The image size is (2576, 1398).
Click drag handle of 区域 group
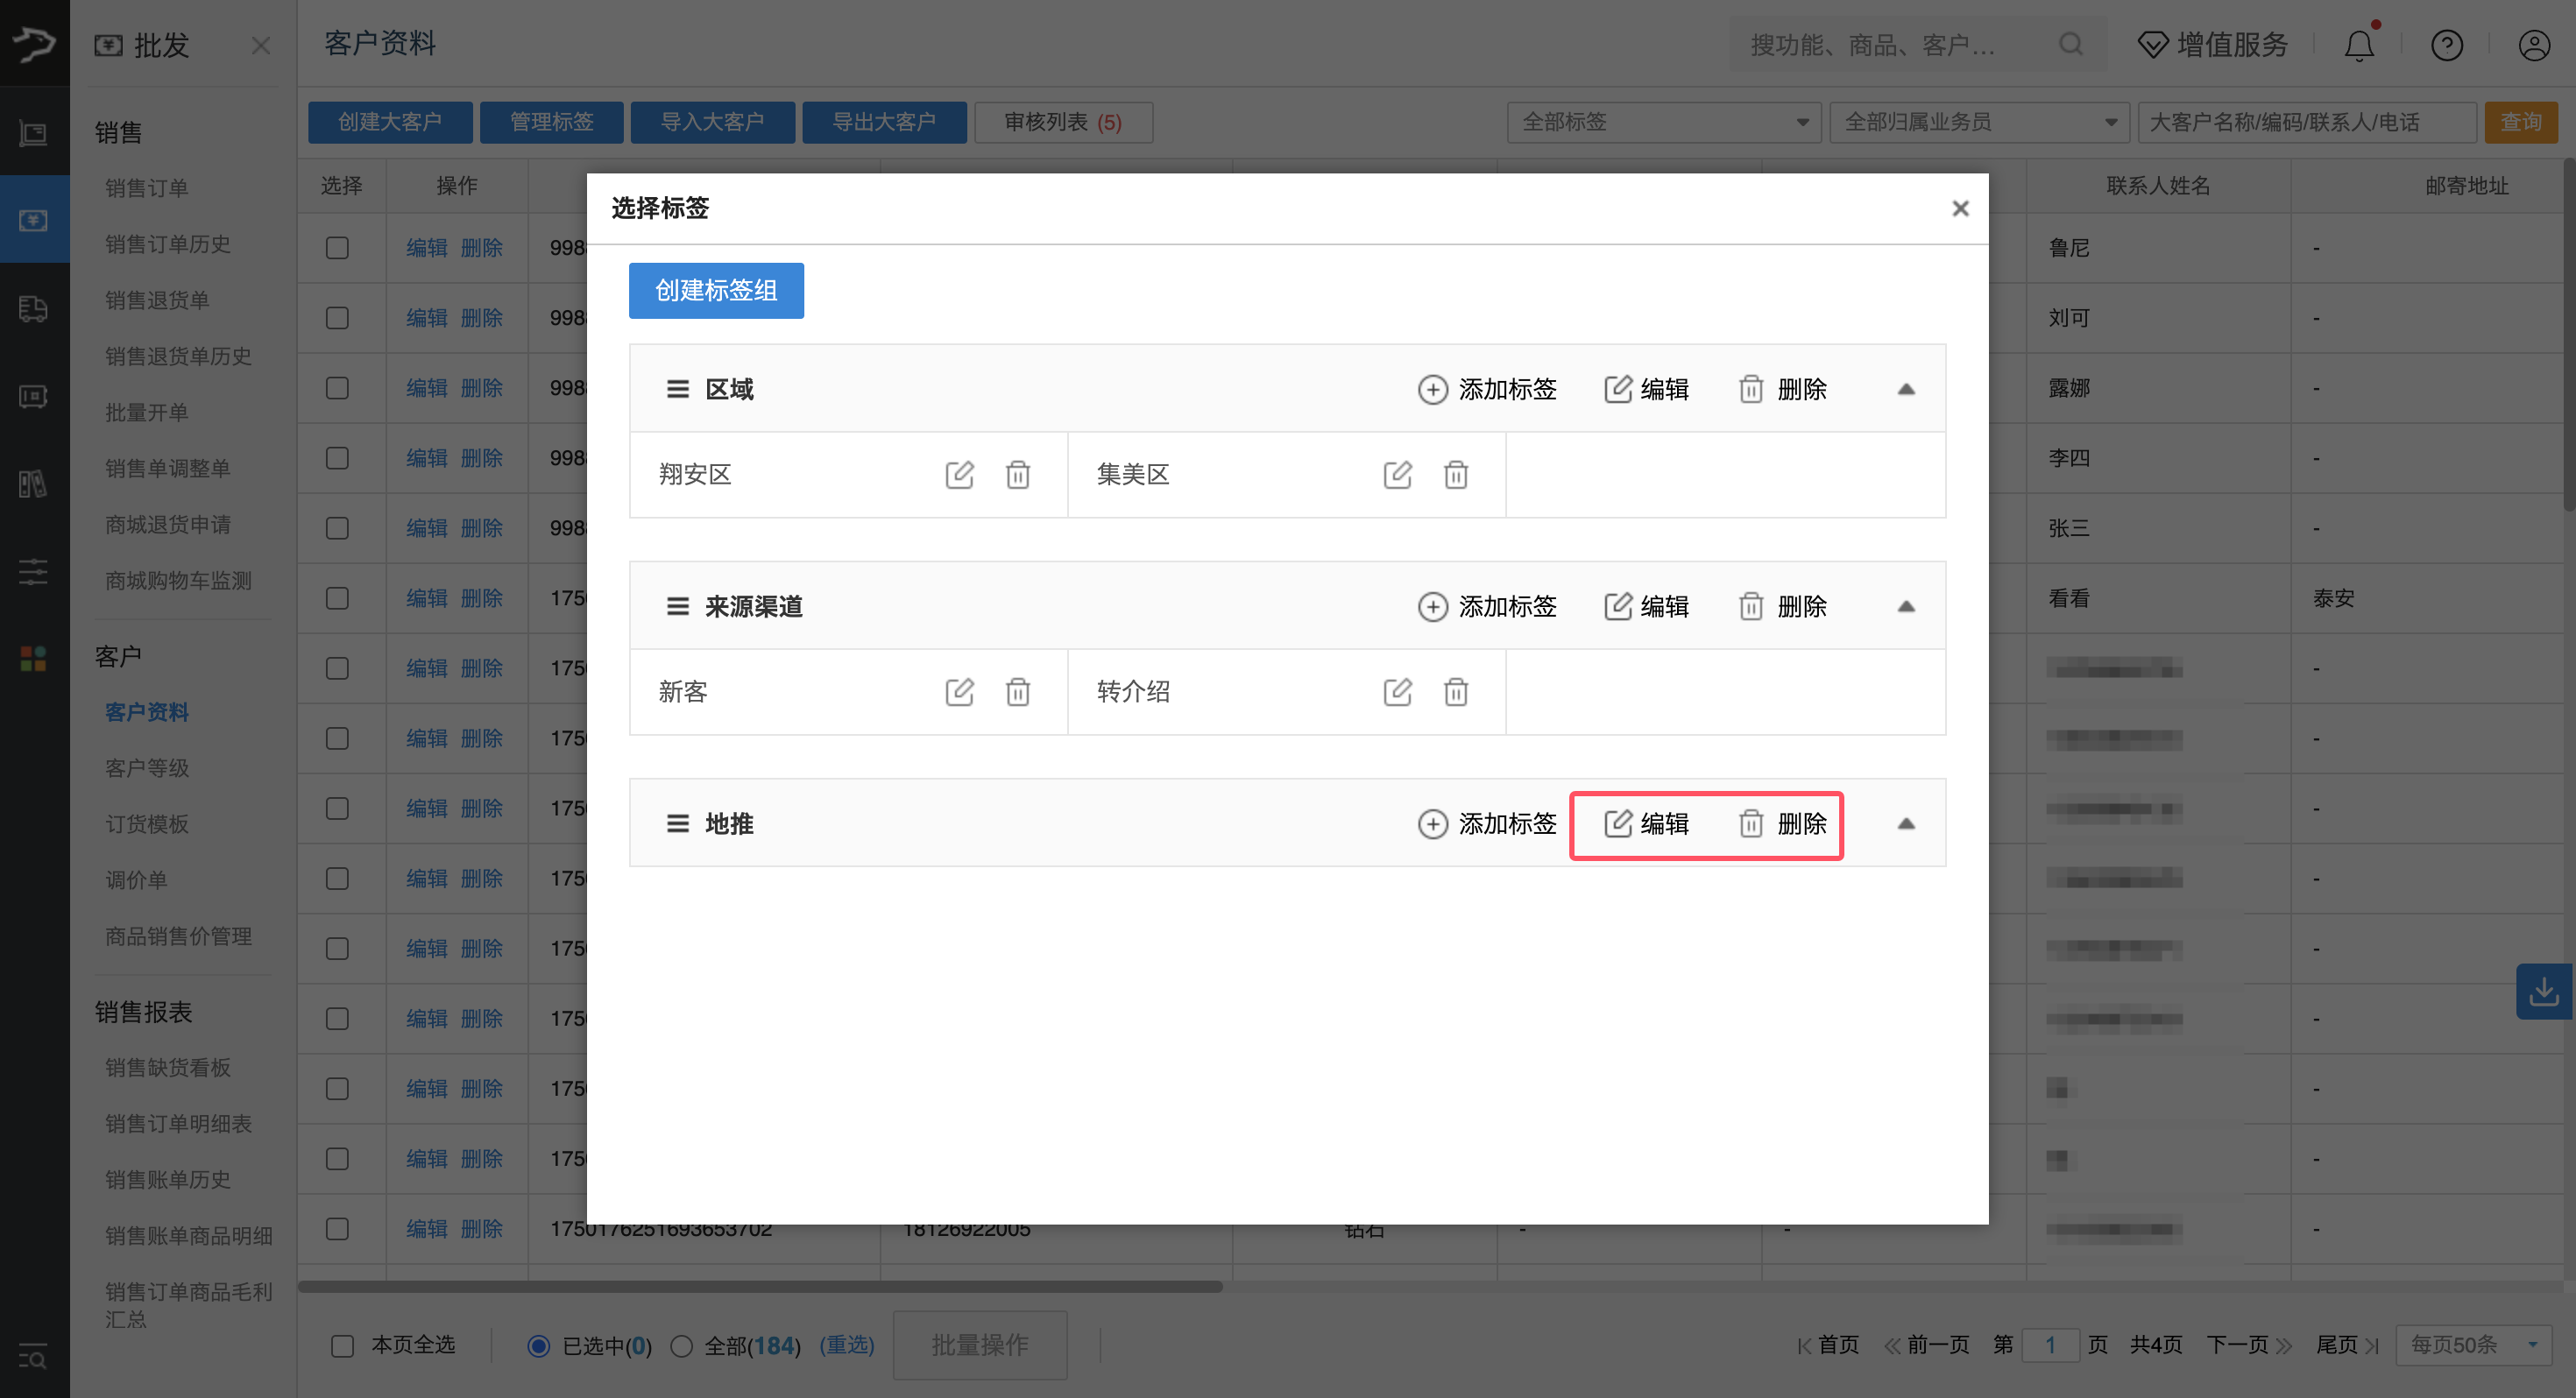677,389
